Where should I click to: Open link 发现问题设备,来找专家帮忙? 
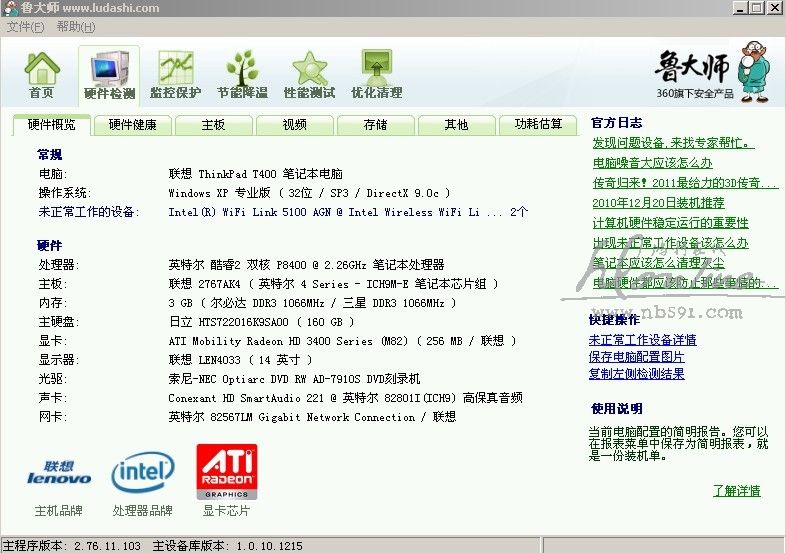coord(673,143)
